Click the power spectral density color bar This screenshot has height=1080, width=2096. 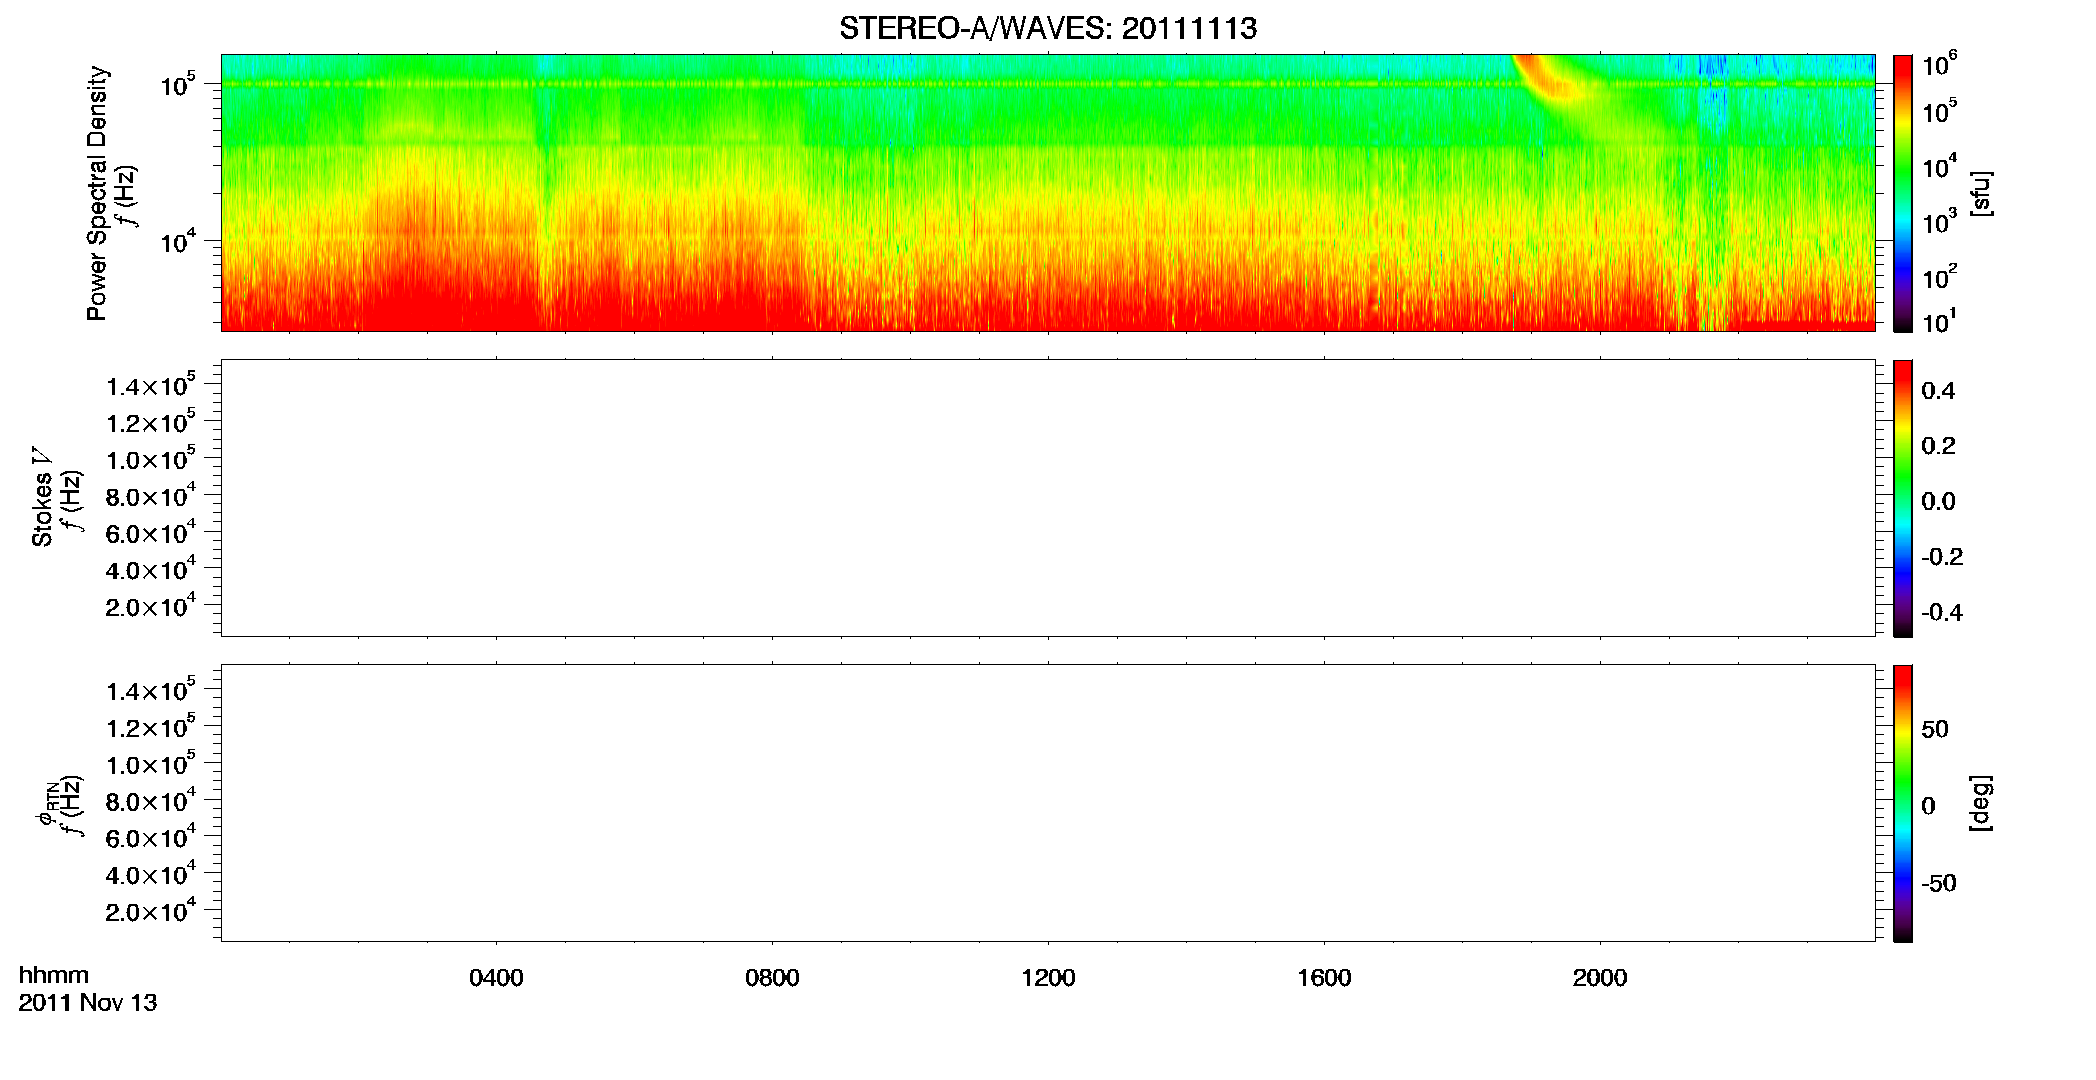click(x=1903, y=193)
